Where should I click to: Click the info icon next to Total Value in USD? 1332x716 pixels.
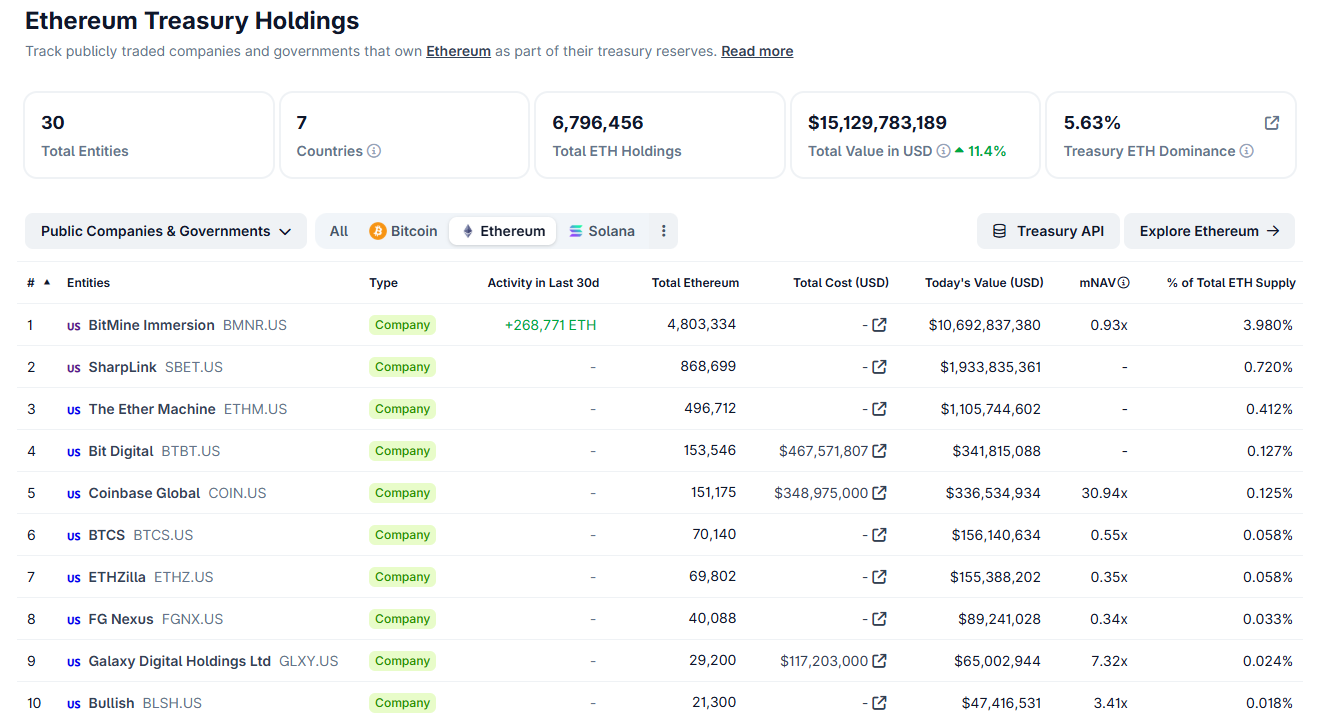click(943, 151)
